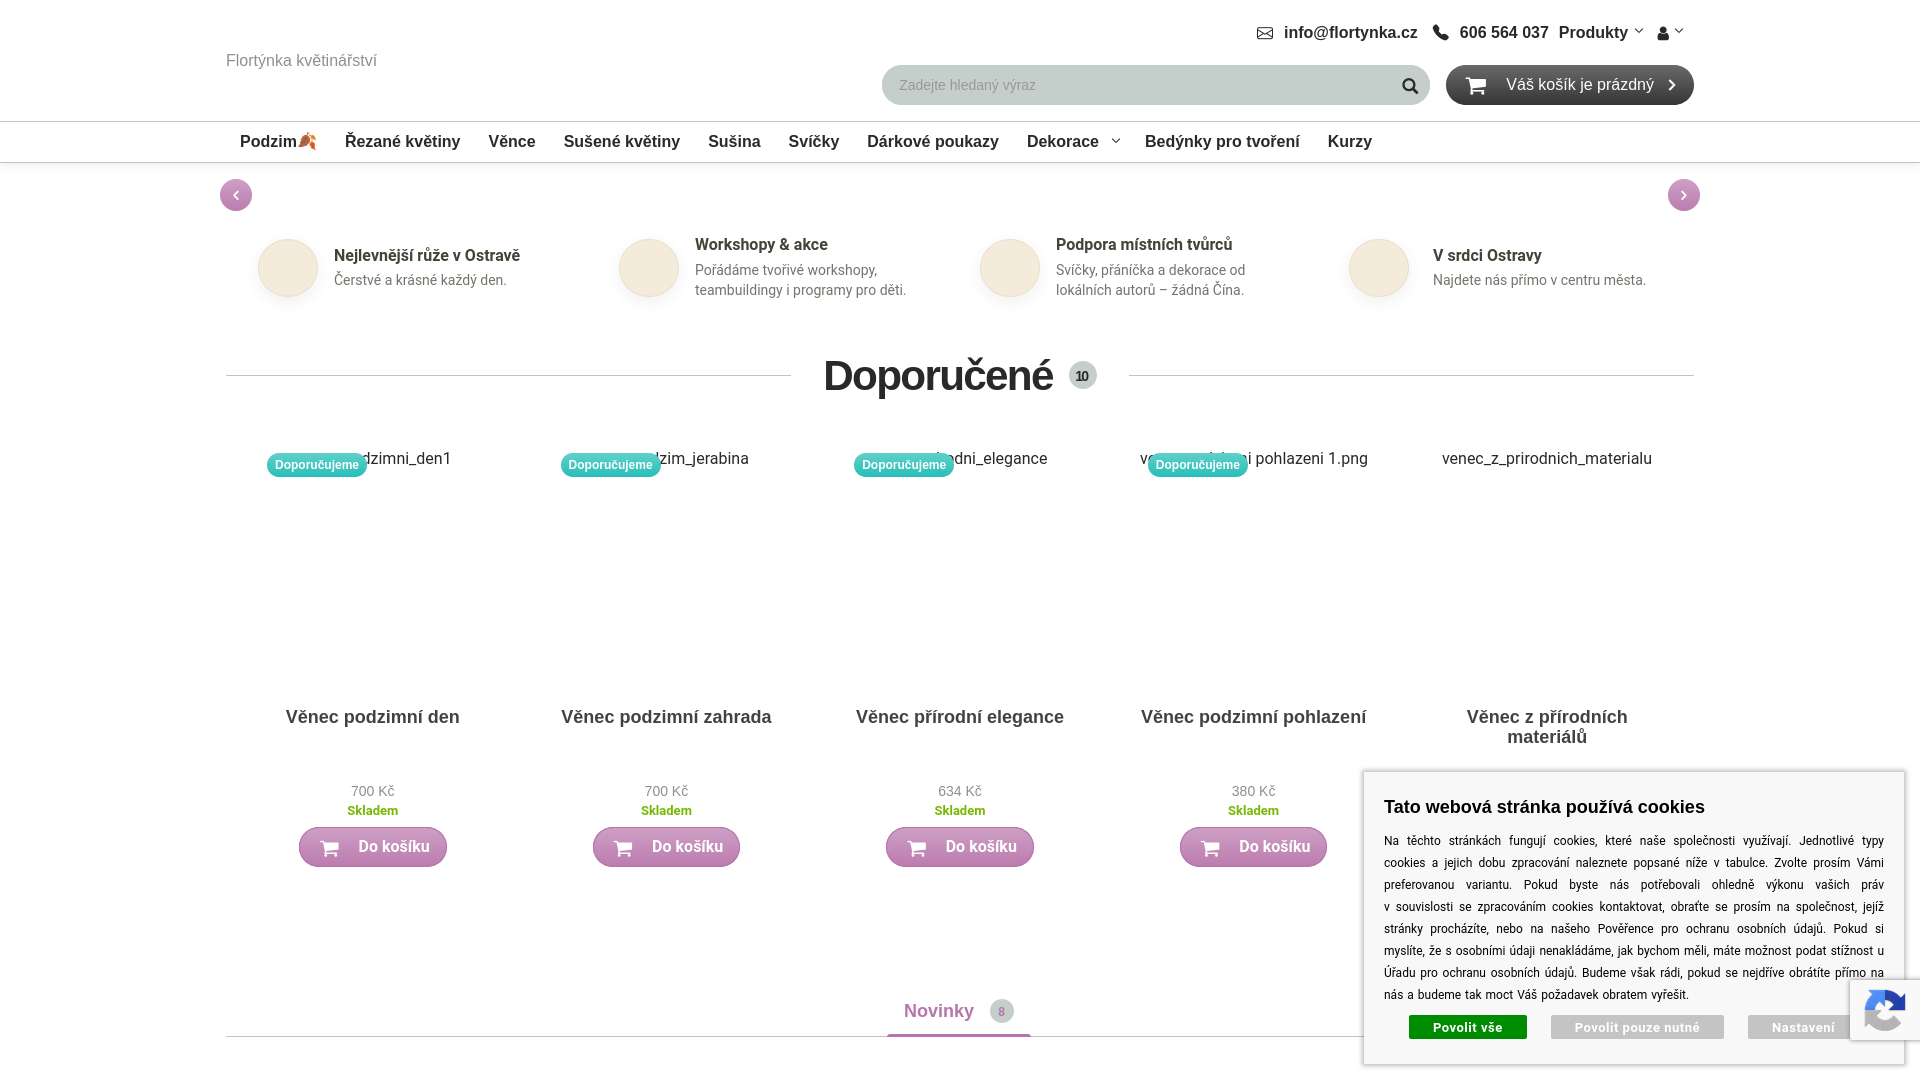The width and height of the screenshot is (1920, 1080).
Task: Click the search magnifier icon
Action: [1410, 86]
